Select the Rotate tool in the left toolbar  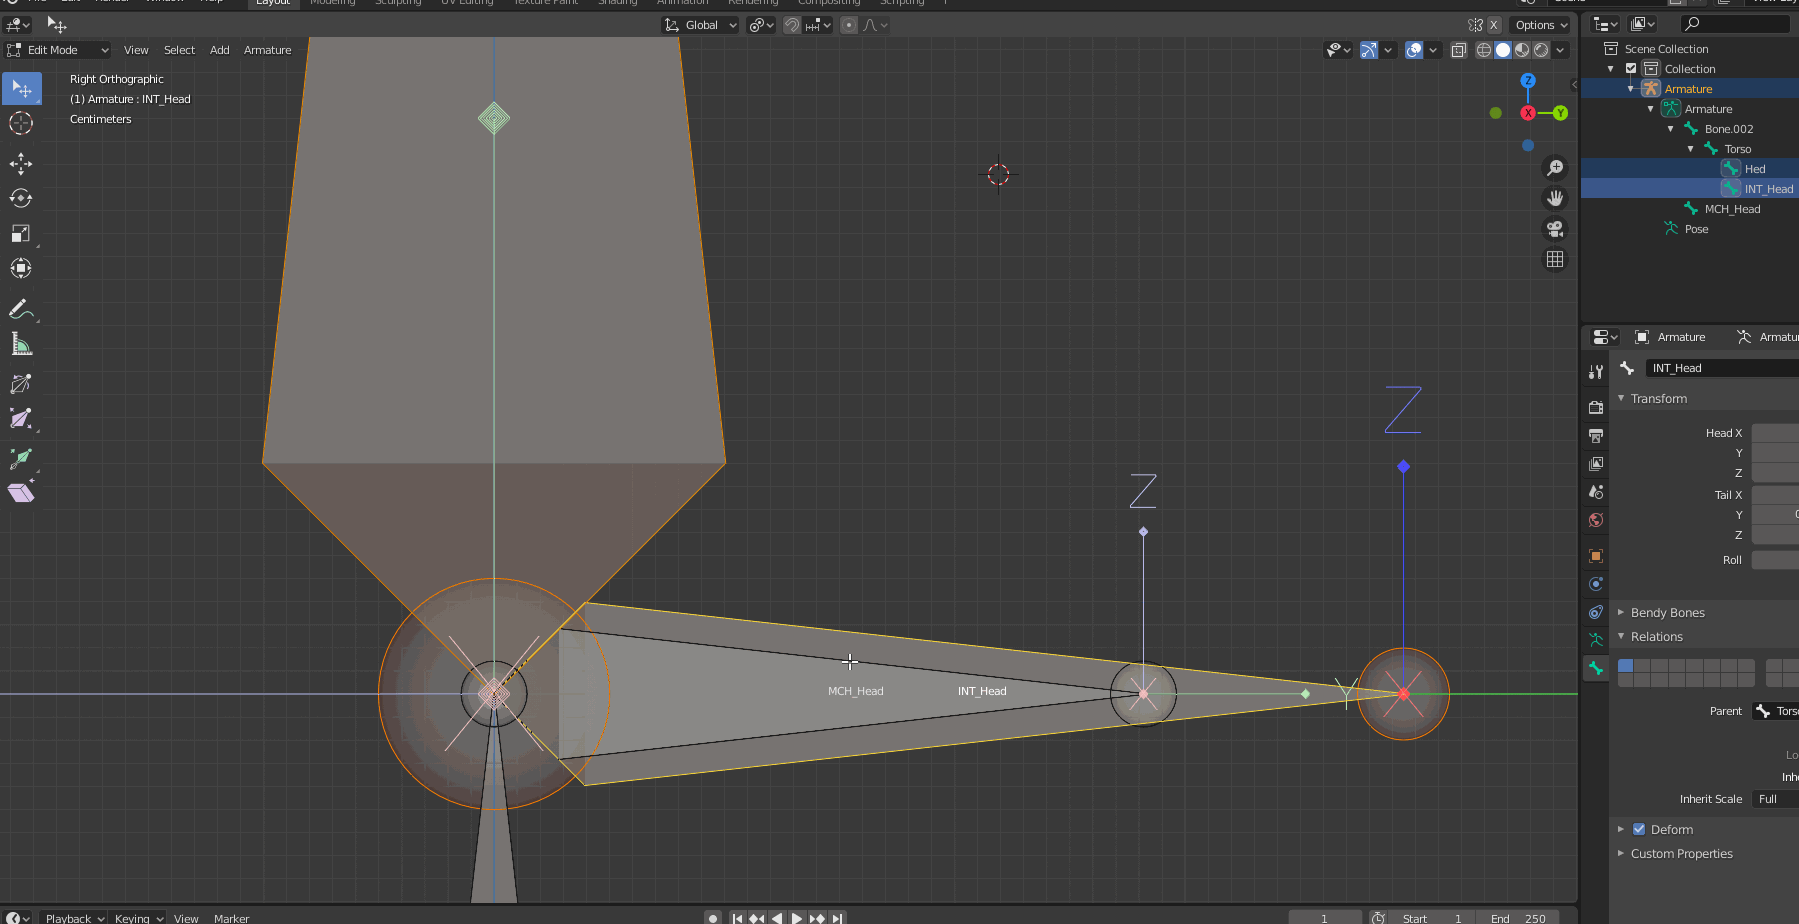[21, 198]
